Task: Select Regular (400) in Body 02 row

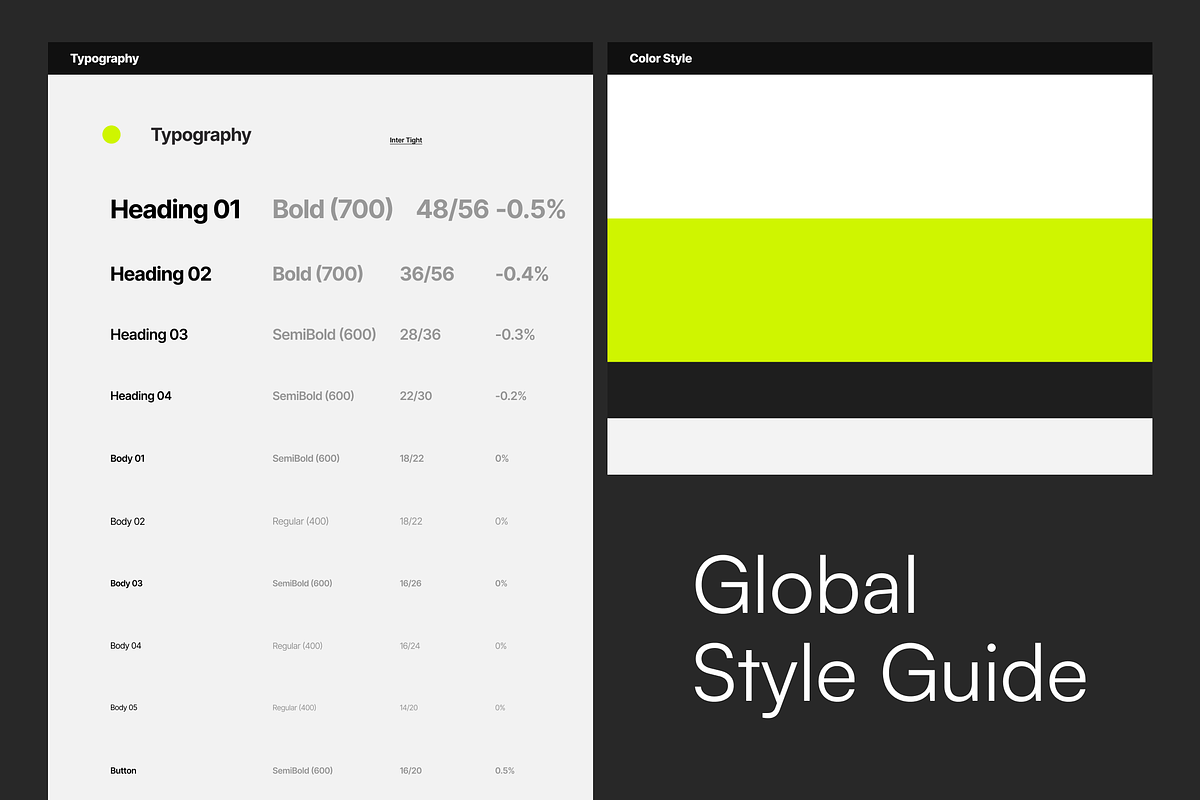Action: (x=300, y=522)
